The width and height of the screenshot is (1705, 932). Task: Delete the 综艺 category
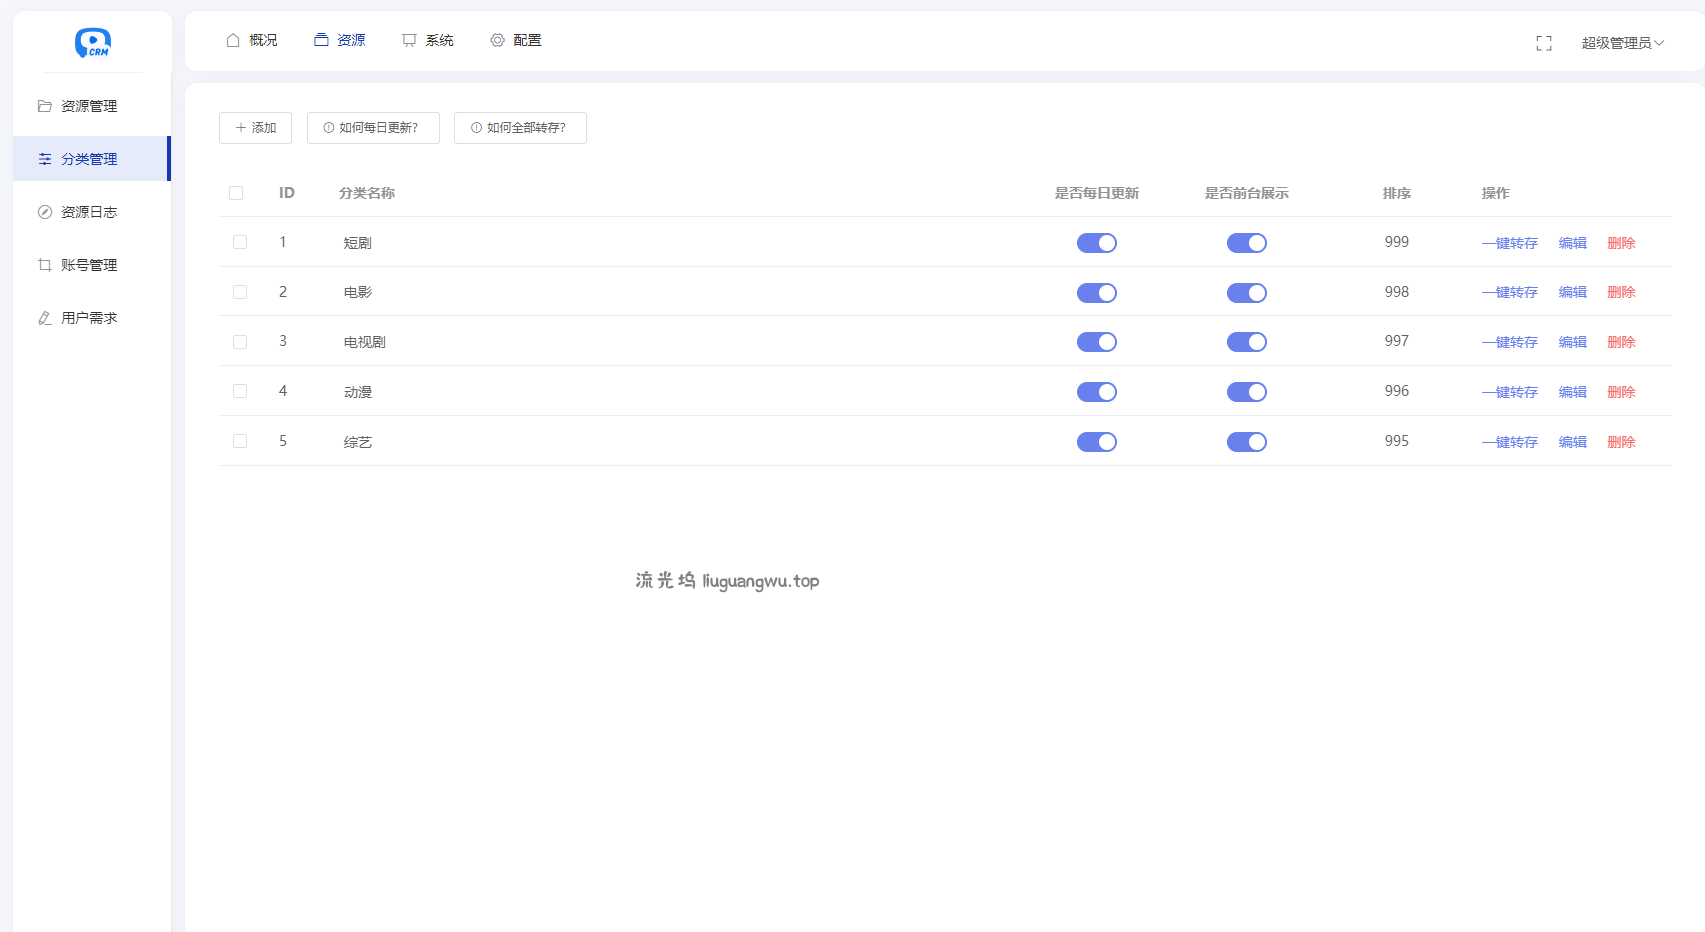[x=1620, y=442]
